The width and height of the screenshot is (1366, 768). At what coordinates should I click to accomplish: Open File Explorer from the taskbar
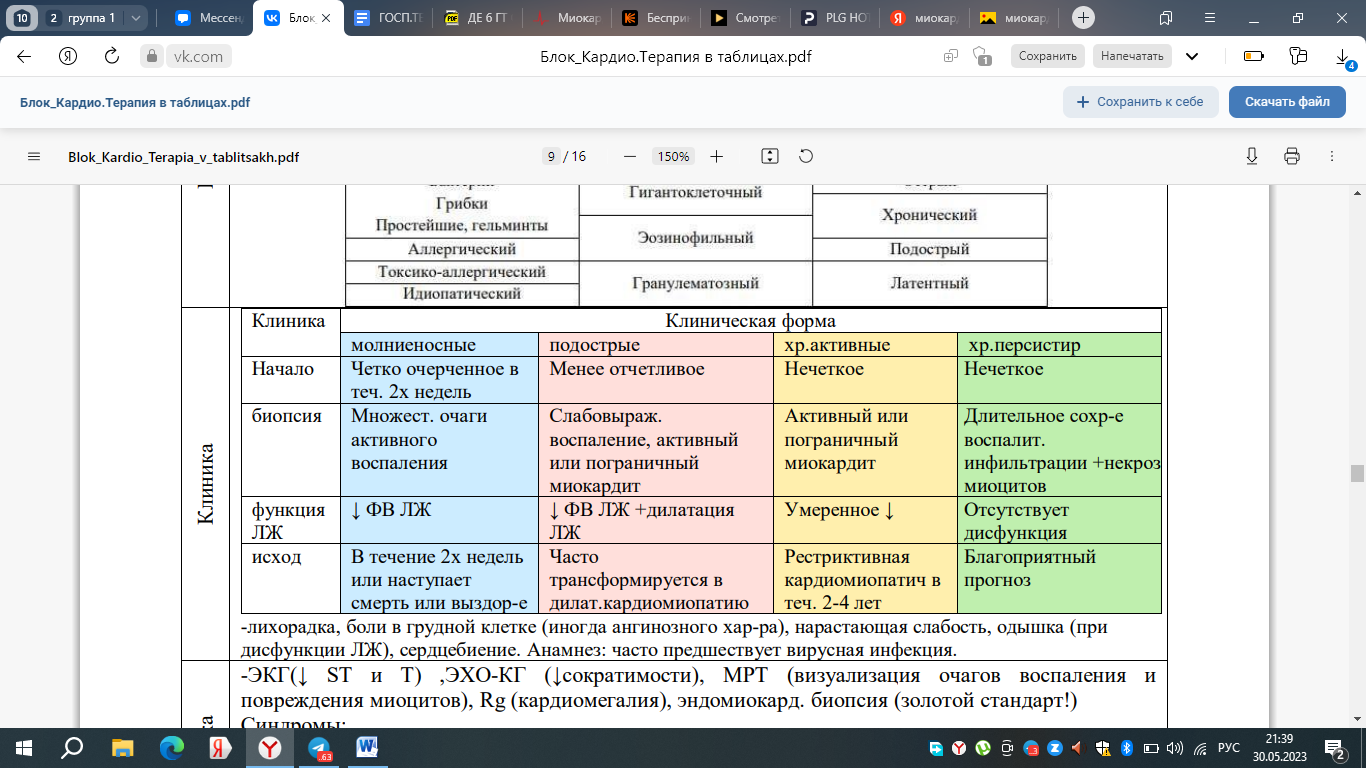[122, 747]
